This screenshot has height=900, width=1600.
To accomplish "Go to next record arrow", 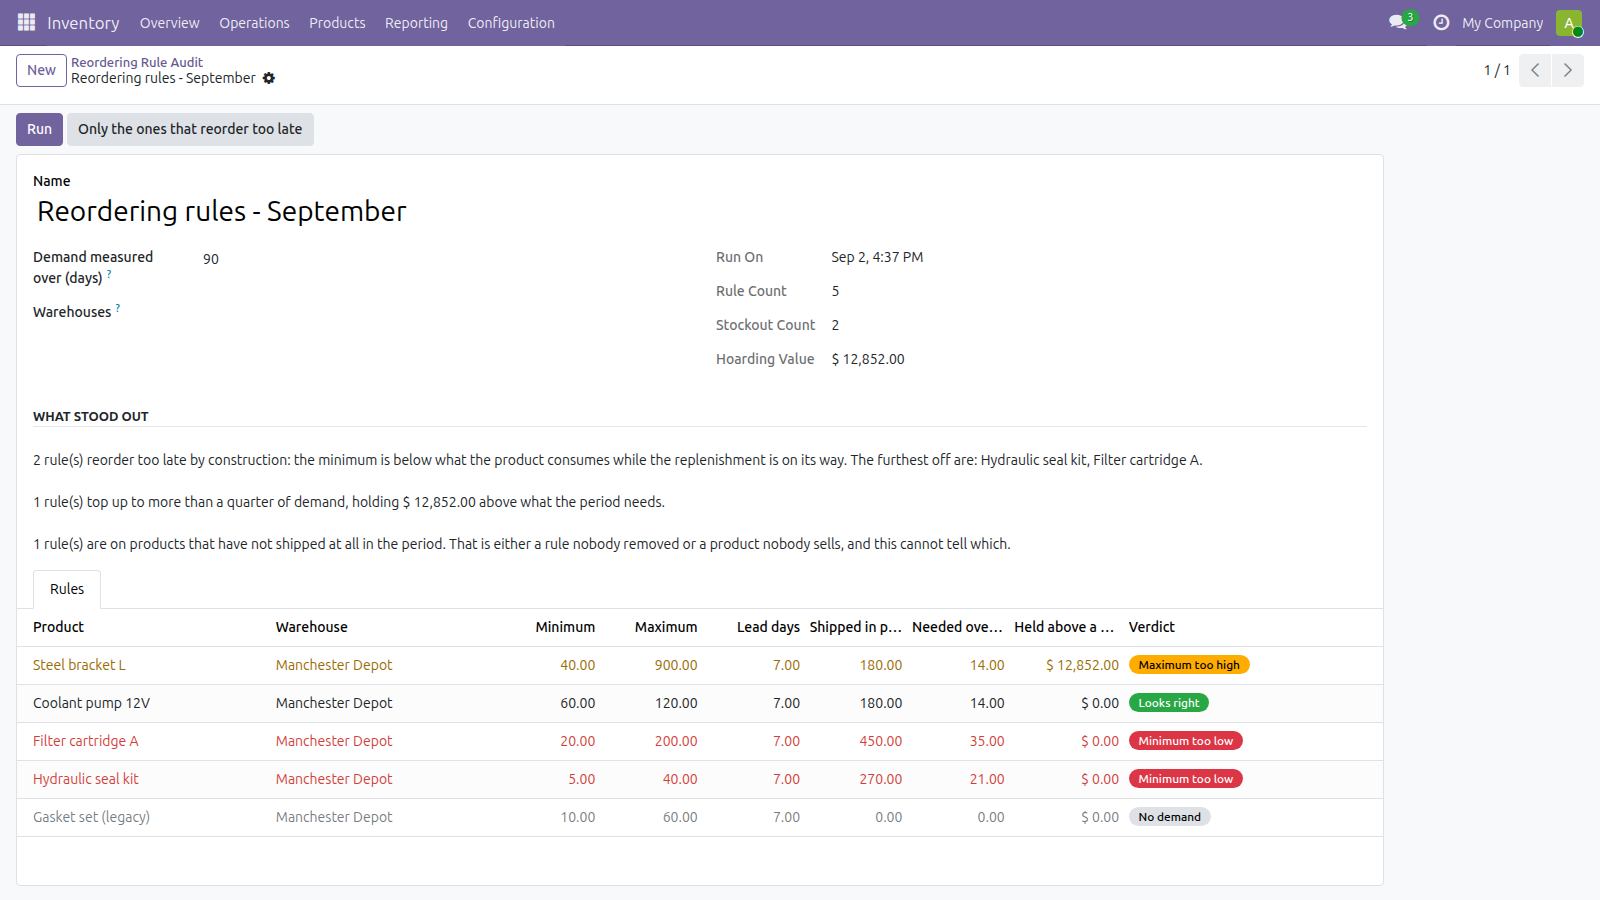I will [x=1568, y=70].
